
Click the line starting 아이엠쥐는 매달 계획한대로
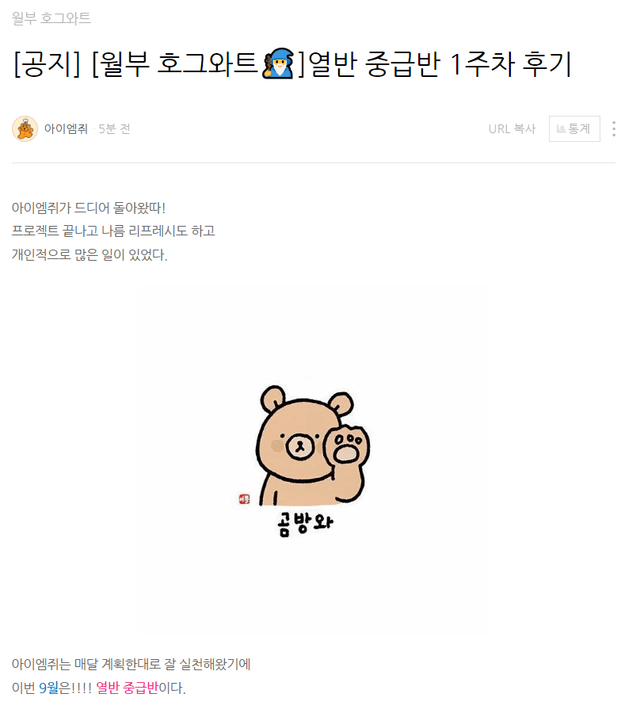click(x=131, y=663)
